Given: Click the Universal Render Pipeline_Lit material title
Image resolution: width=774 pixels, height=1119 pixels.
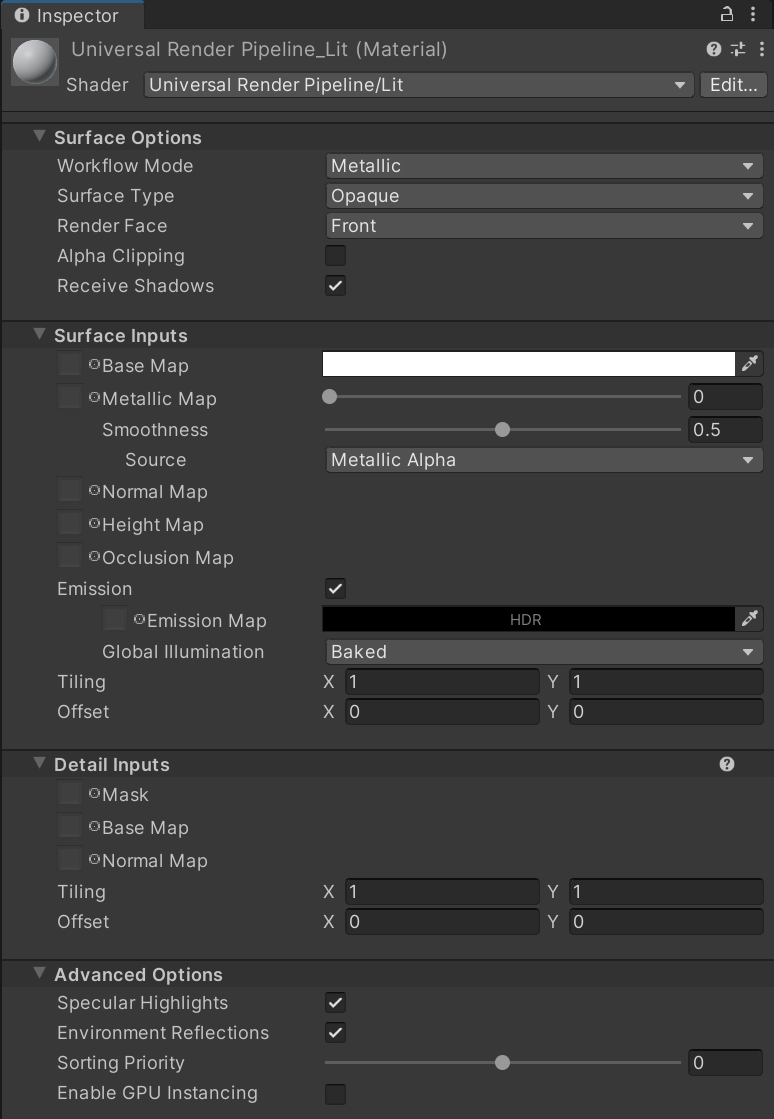Looking at the screenshot, I should (259, 49).
